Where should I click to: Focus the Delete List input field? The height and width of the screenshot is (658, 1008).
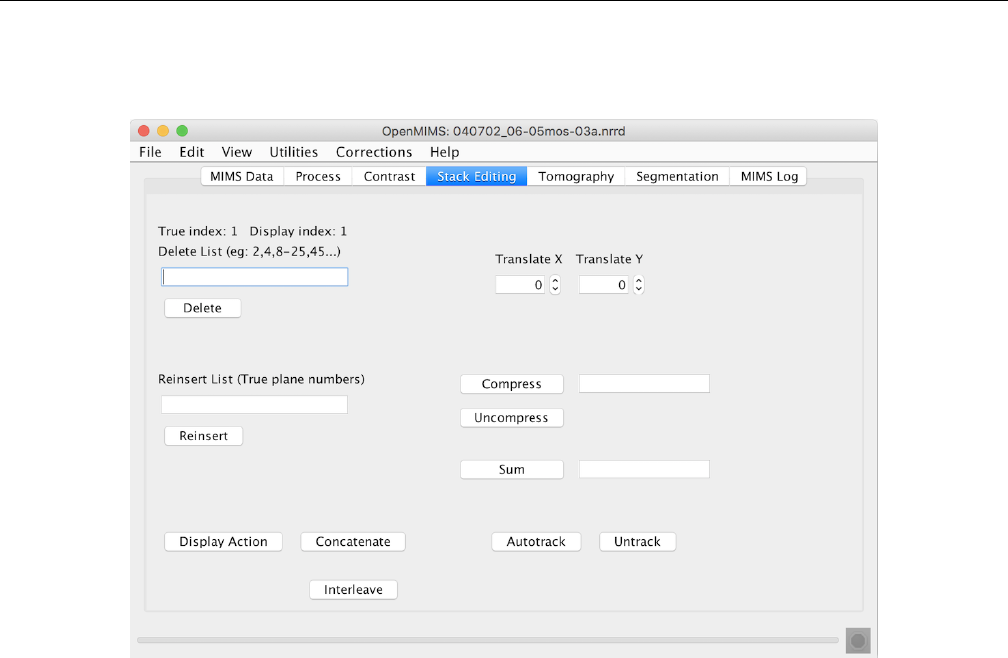255,277
